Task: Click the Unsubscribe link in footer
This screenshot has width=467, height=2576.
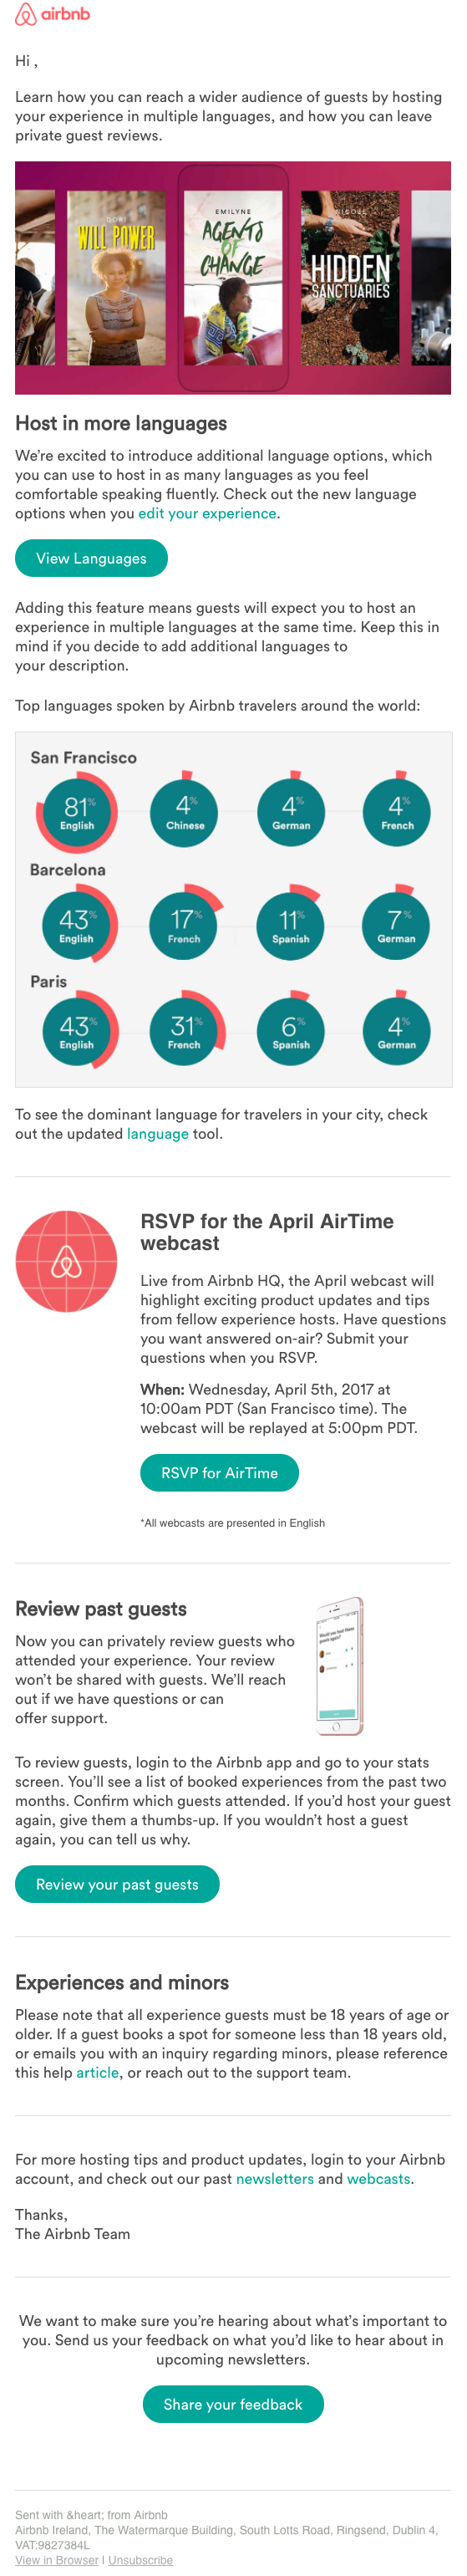Action: (x=140, y=2560)
